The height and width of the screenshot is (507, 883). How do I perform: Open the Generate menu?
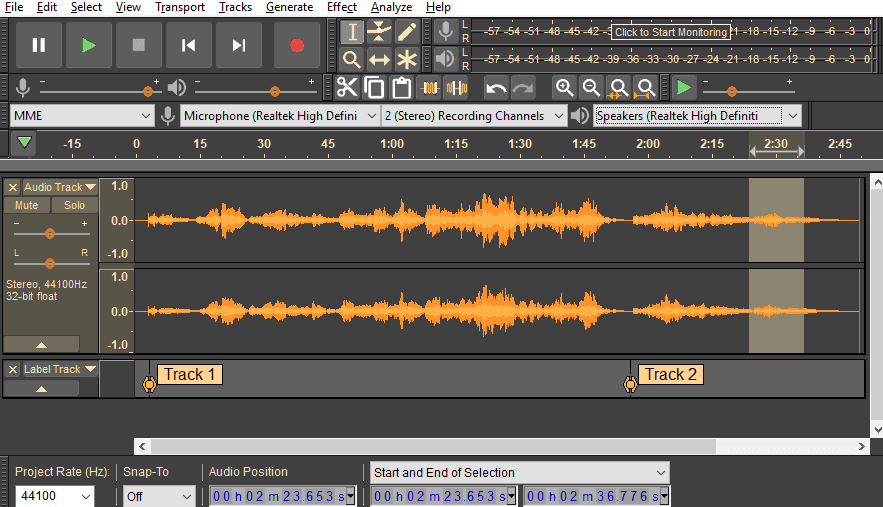[x=289, y=7]
